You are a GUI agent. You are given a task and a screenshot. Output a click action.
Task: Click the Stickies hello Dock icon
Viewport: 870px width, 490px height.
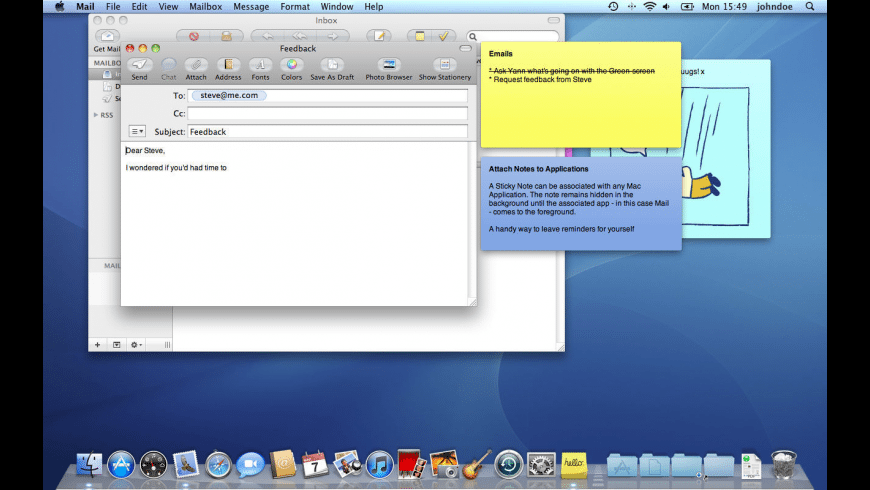click(x=574, y=464)
